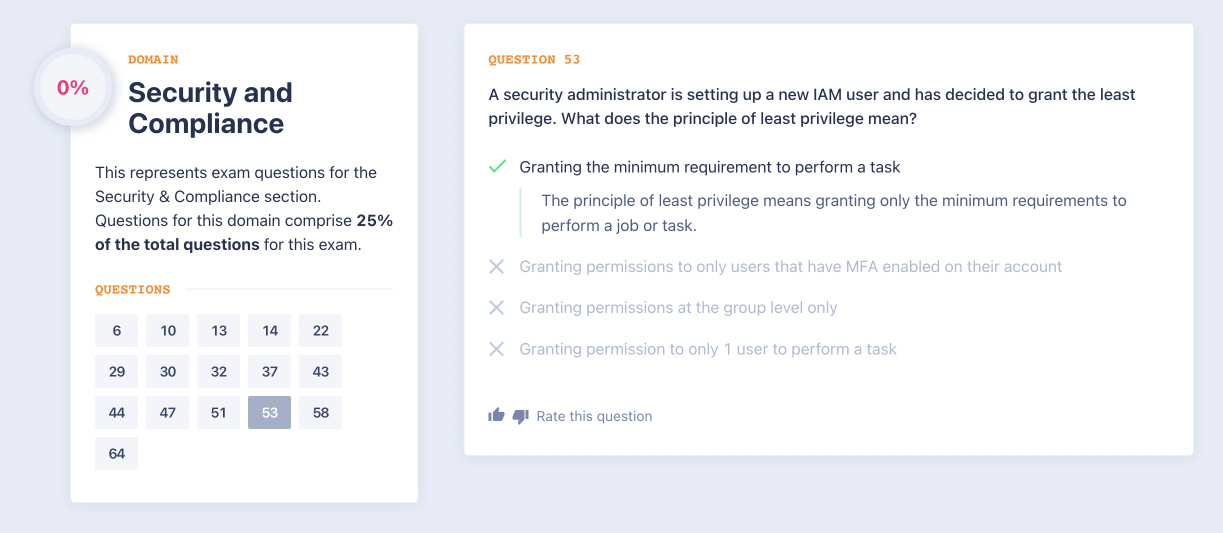The height and width of the screenshot is (533, 1223).
Task: Choose 'Granting permission to only 1 user' answer
Action: click(x=707, y=349)
